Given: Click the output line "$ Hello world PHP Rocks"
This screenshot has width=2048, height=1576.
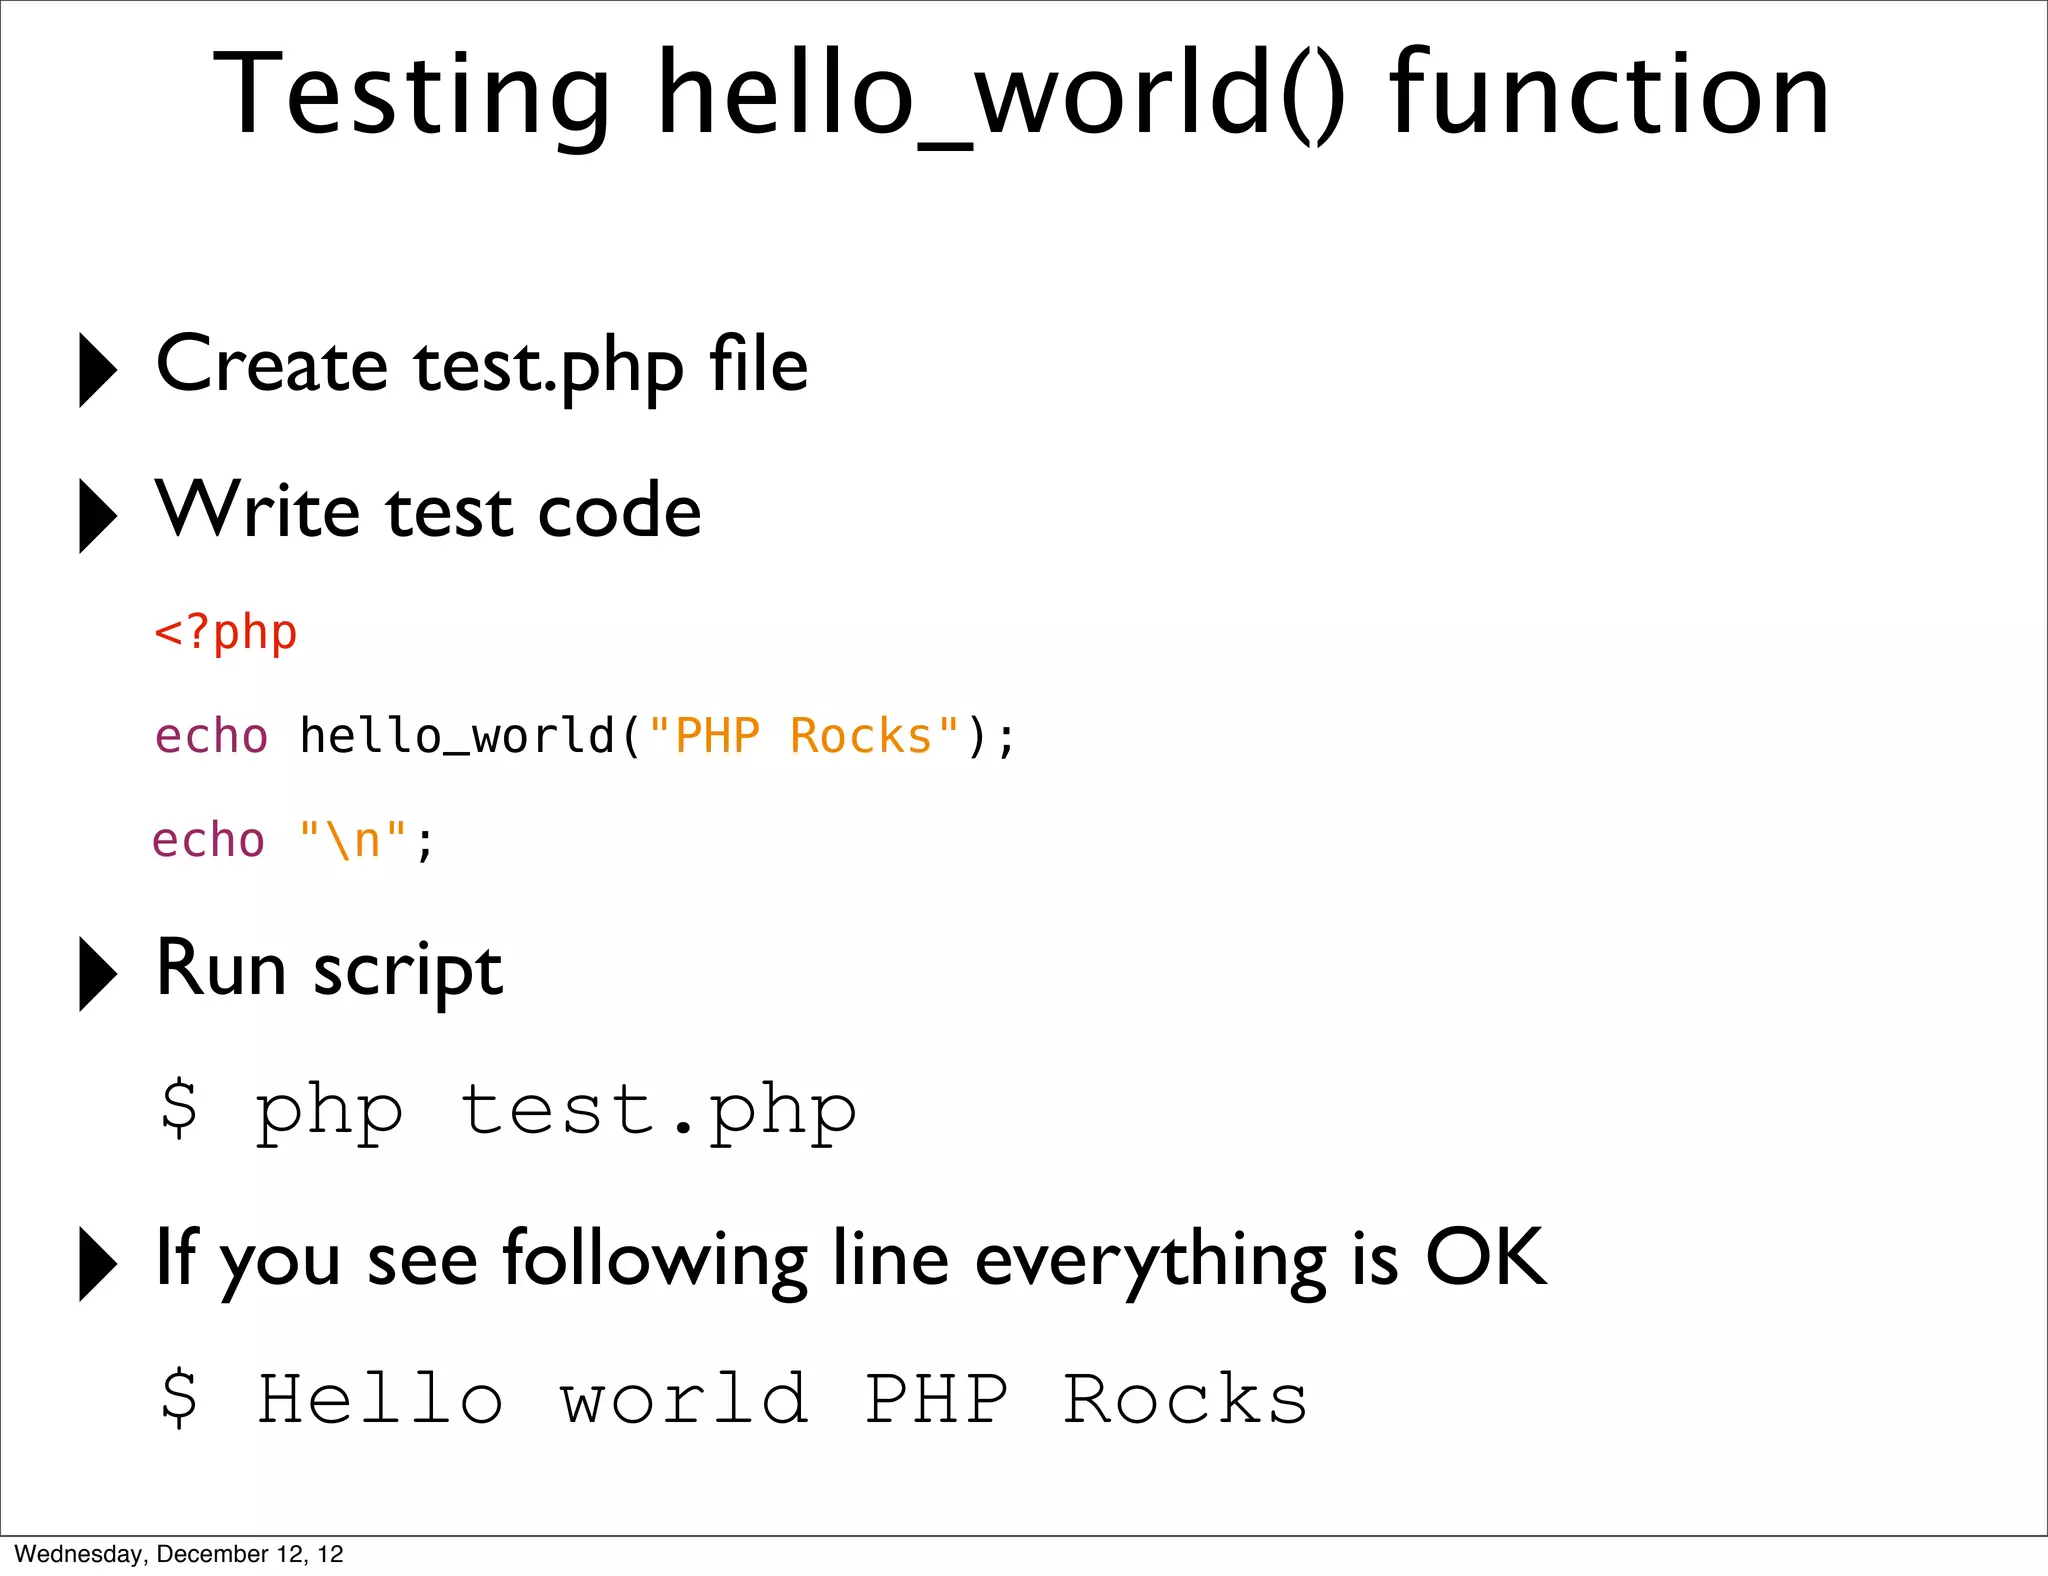Looking at the screenshot, I should pos(733,1398).
